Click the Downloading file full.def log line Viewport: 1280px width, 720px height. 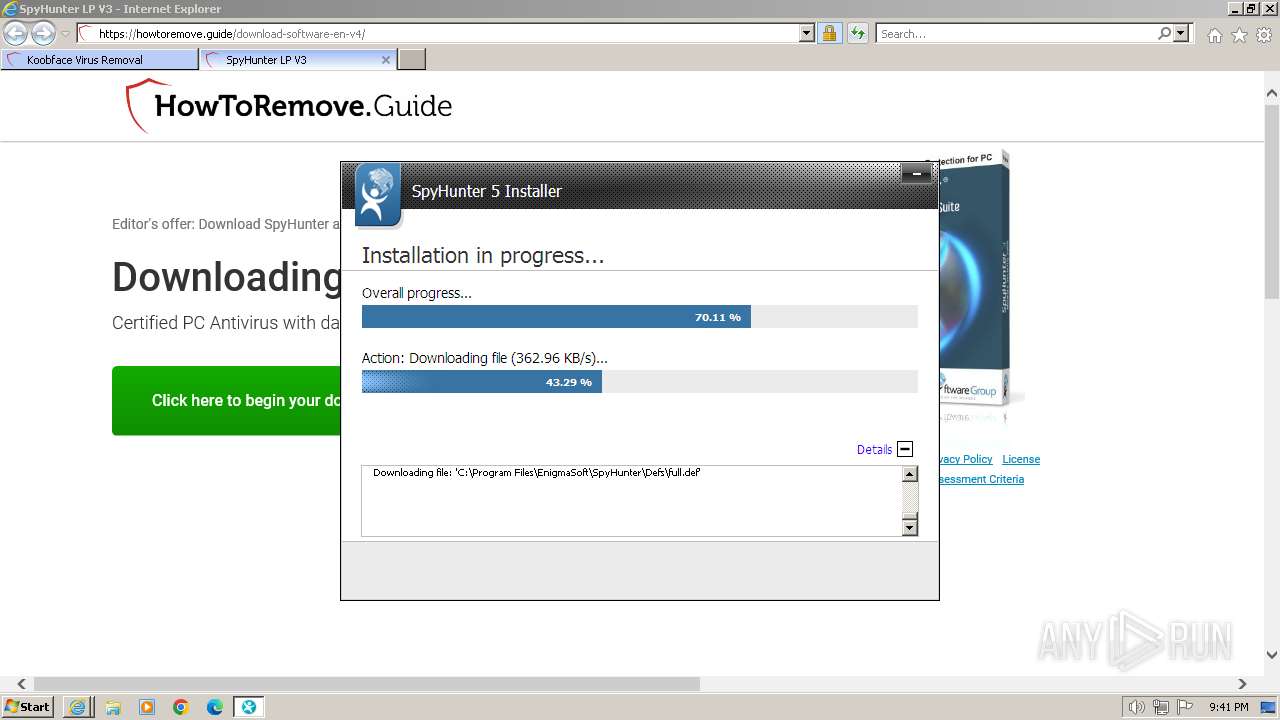(536, 472)
